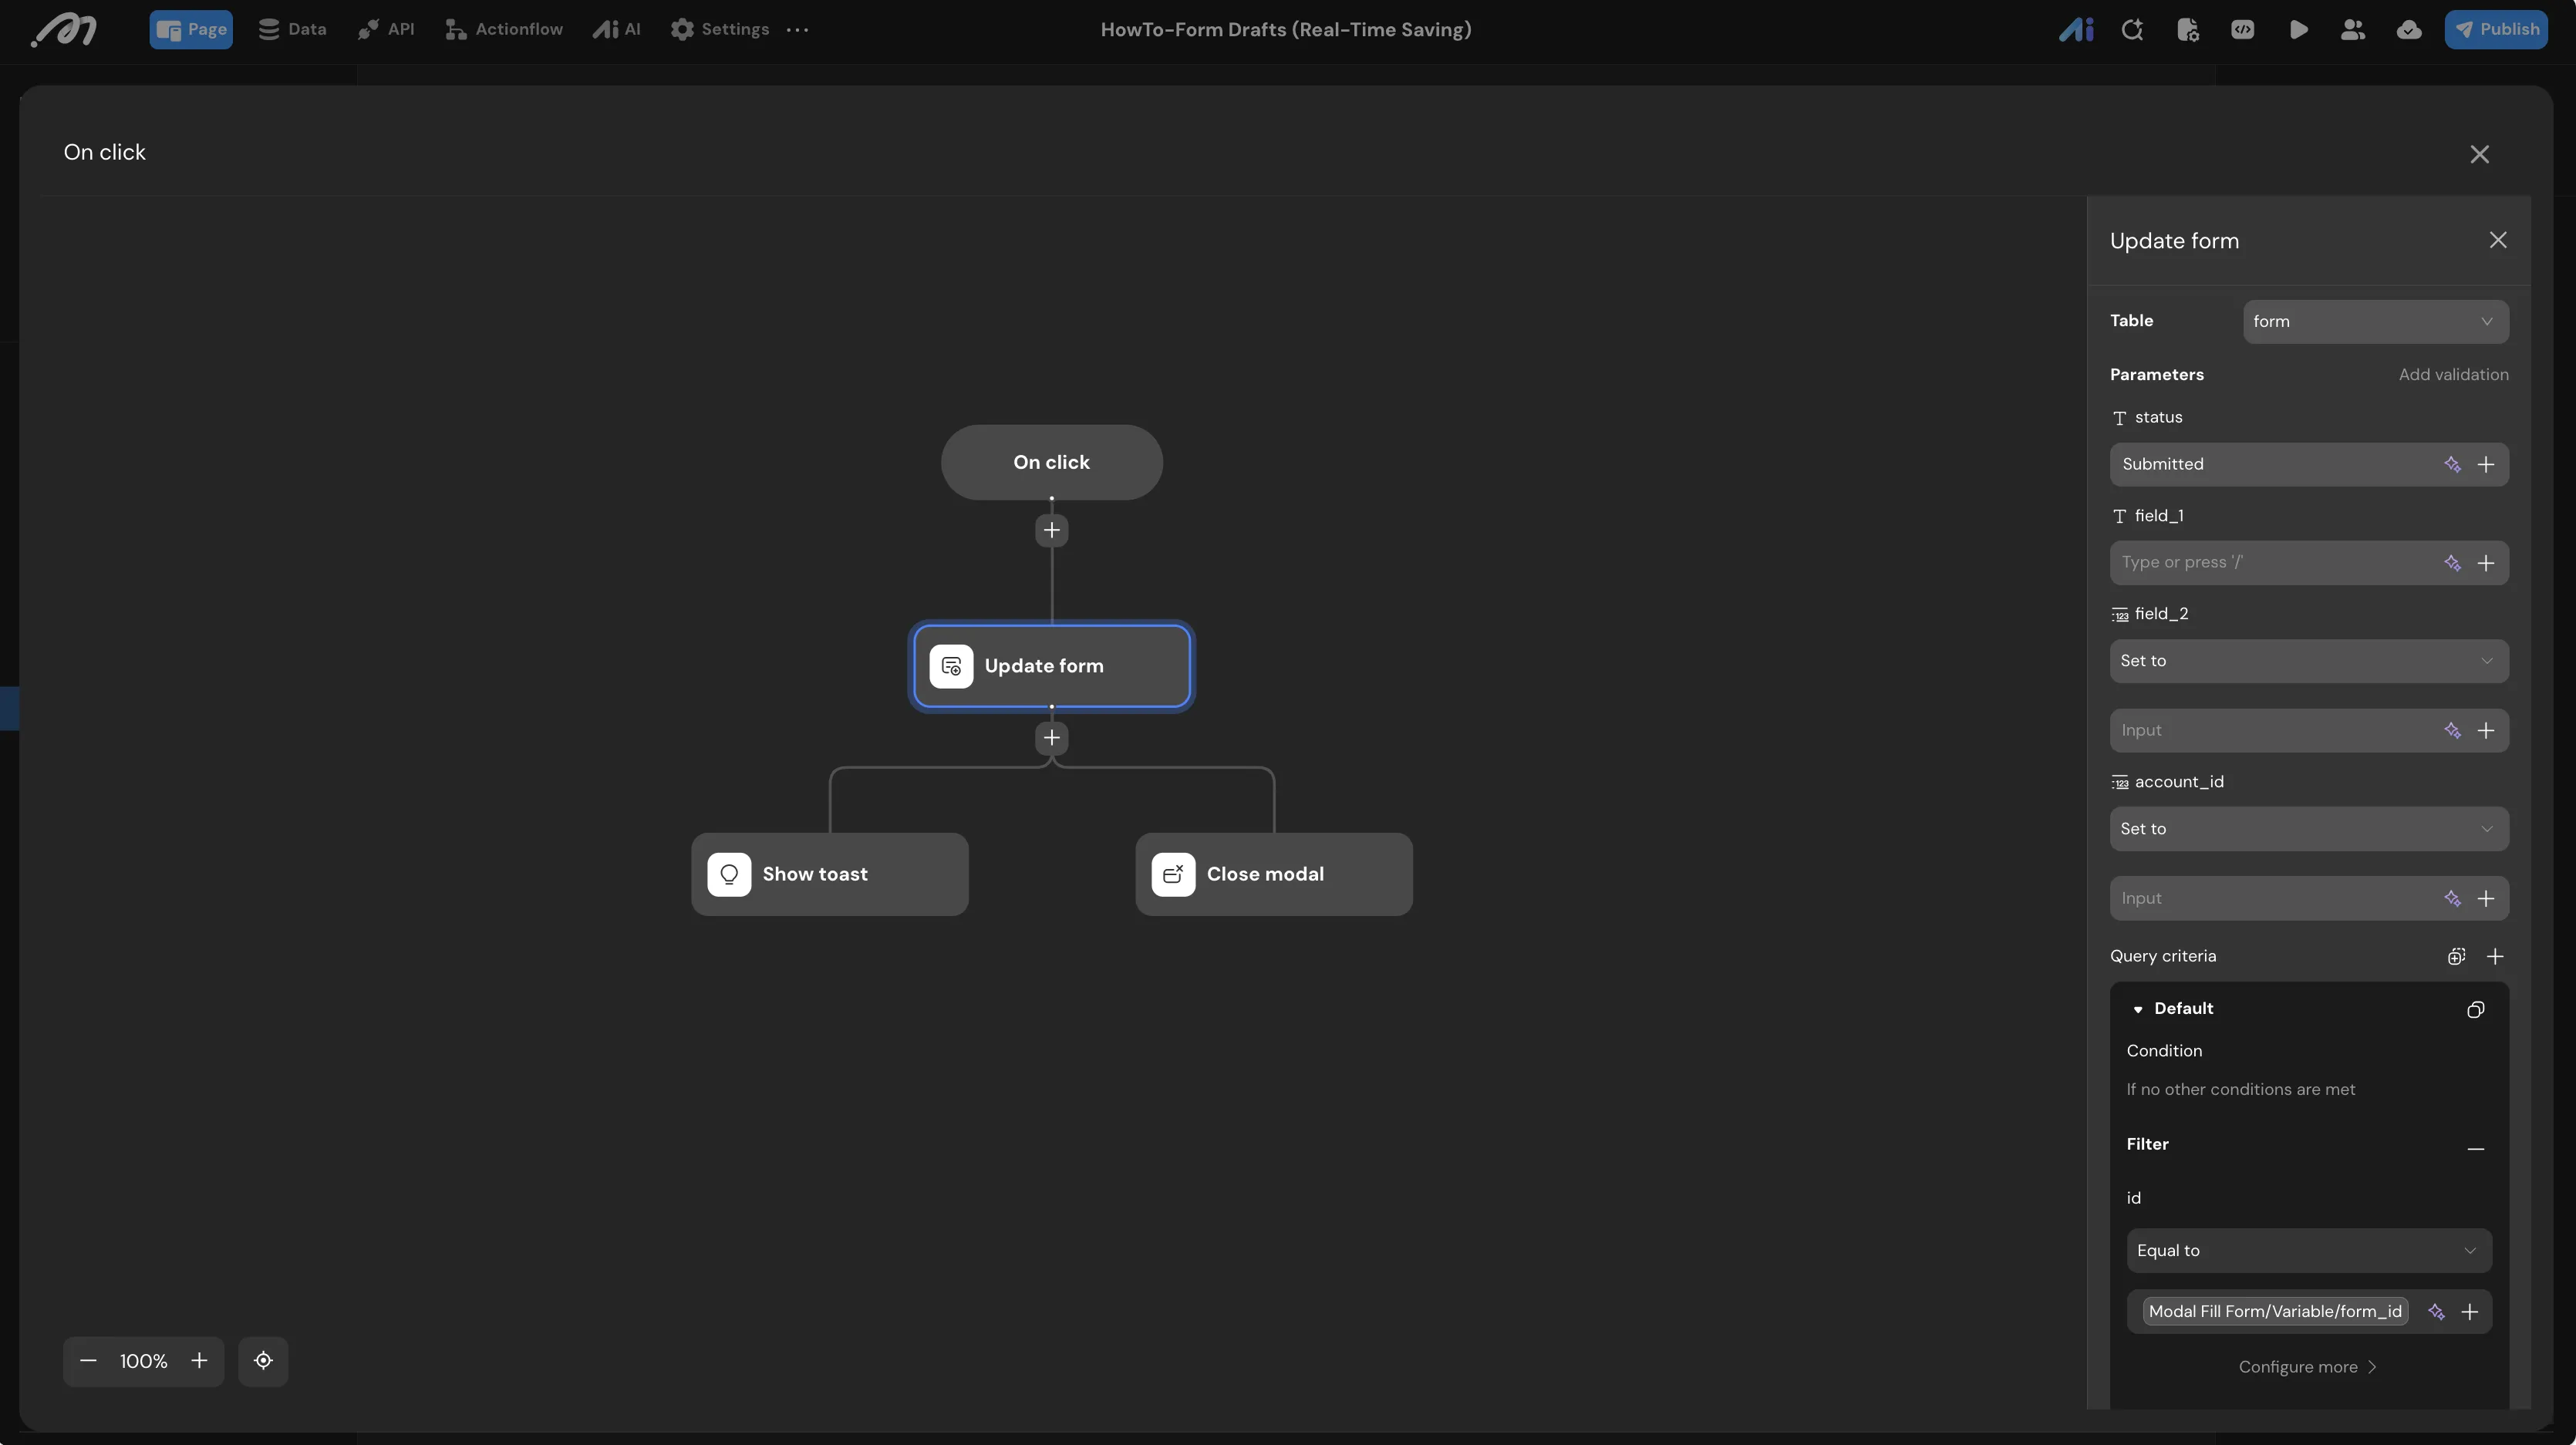The image size is (2576, 1445).
Task: Add a new Query criteria with plus icon
Action: [x=2495, y=957]
